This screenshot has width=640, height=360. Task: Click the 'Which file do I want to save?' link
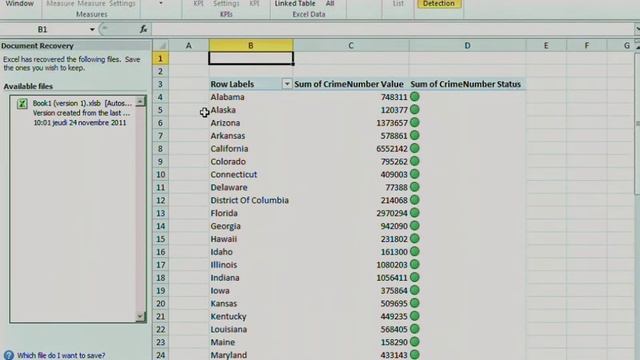coord(61,356)
